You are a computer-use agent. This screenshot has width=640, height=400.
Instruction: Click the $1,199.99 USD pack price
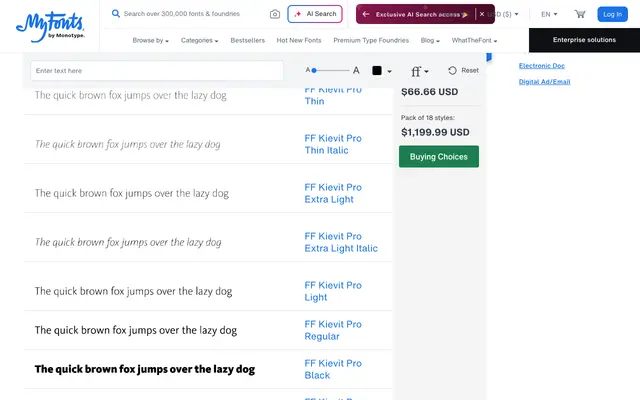(x=435, y=132)
